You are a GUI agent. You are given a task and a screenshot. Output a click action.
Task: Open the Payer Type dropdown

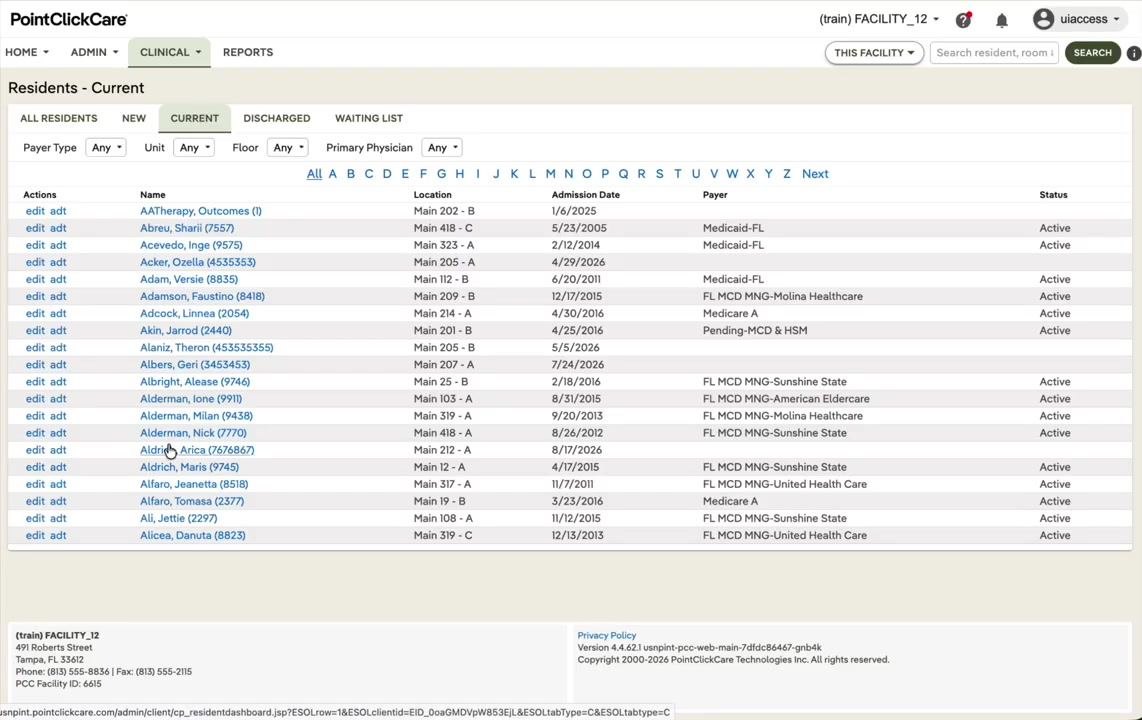pyautogui.click(x=106, y=148)
